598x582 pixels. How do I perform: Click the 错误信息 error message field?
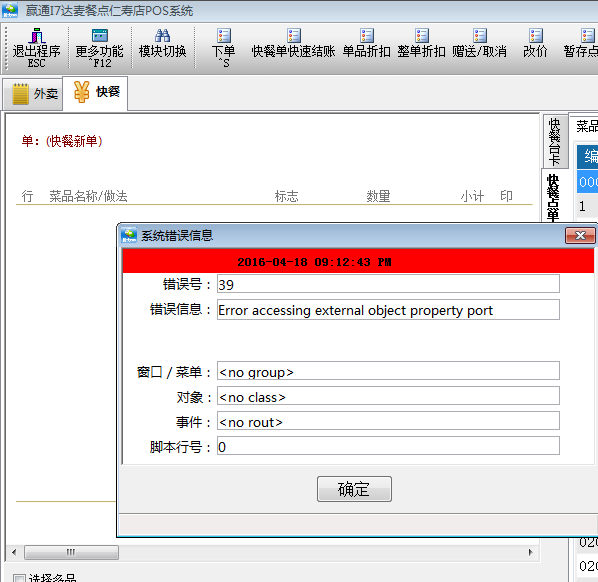388,310
